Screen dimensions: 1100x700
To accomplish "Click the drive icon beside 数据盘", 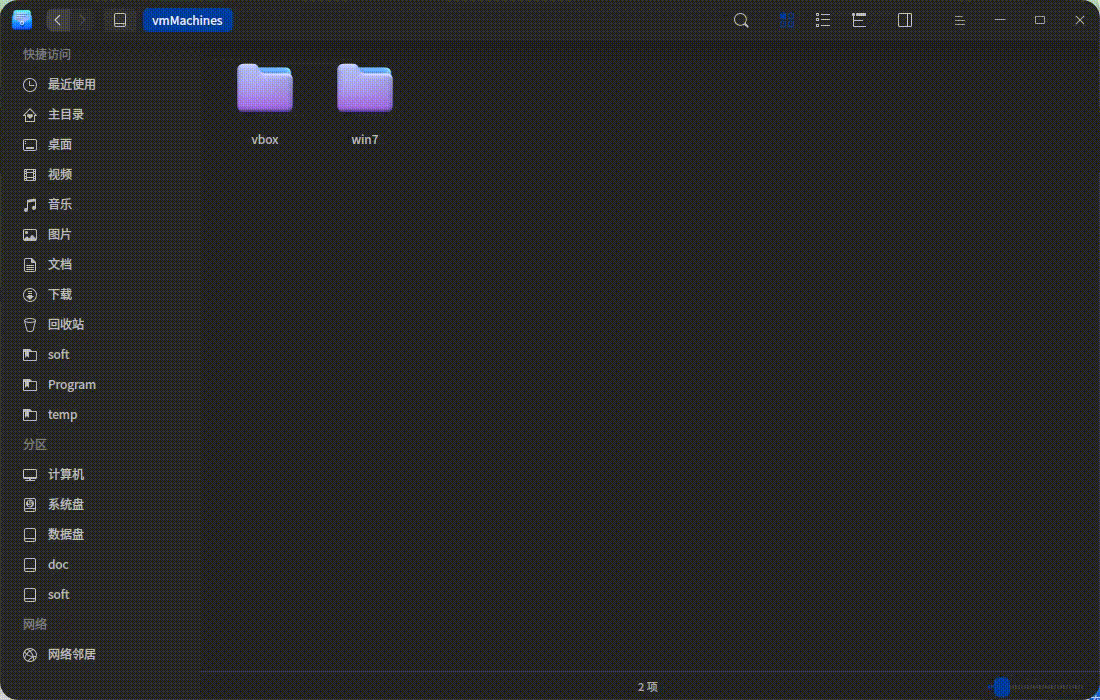I will [x=29, y=535].
